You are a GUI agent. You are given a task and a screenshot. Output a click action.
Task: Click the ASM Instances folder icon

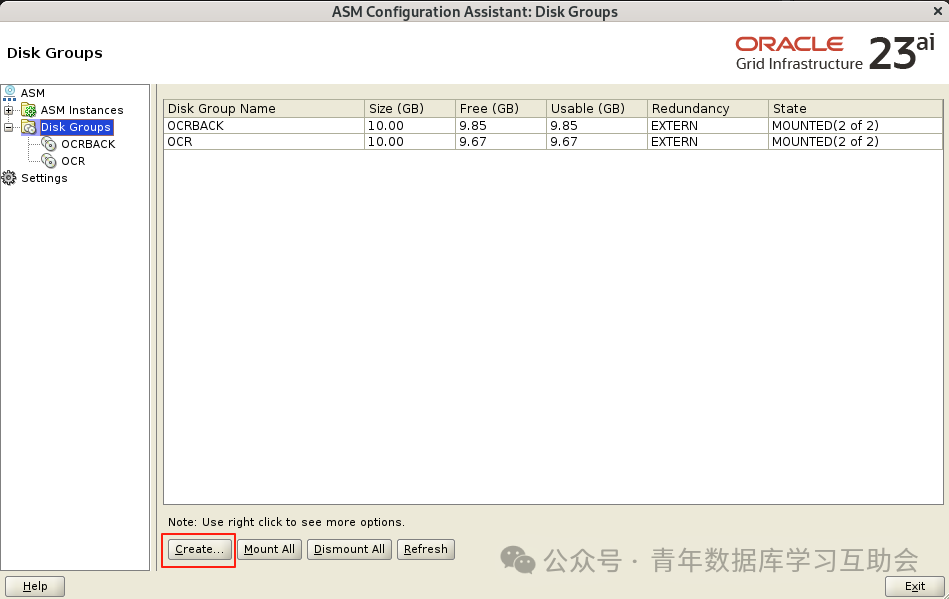[28, 110]
